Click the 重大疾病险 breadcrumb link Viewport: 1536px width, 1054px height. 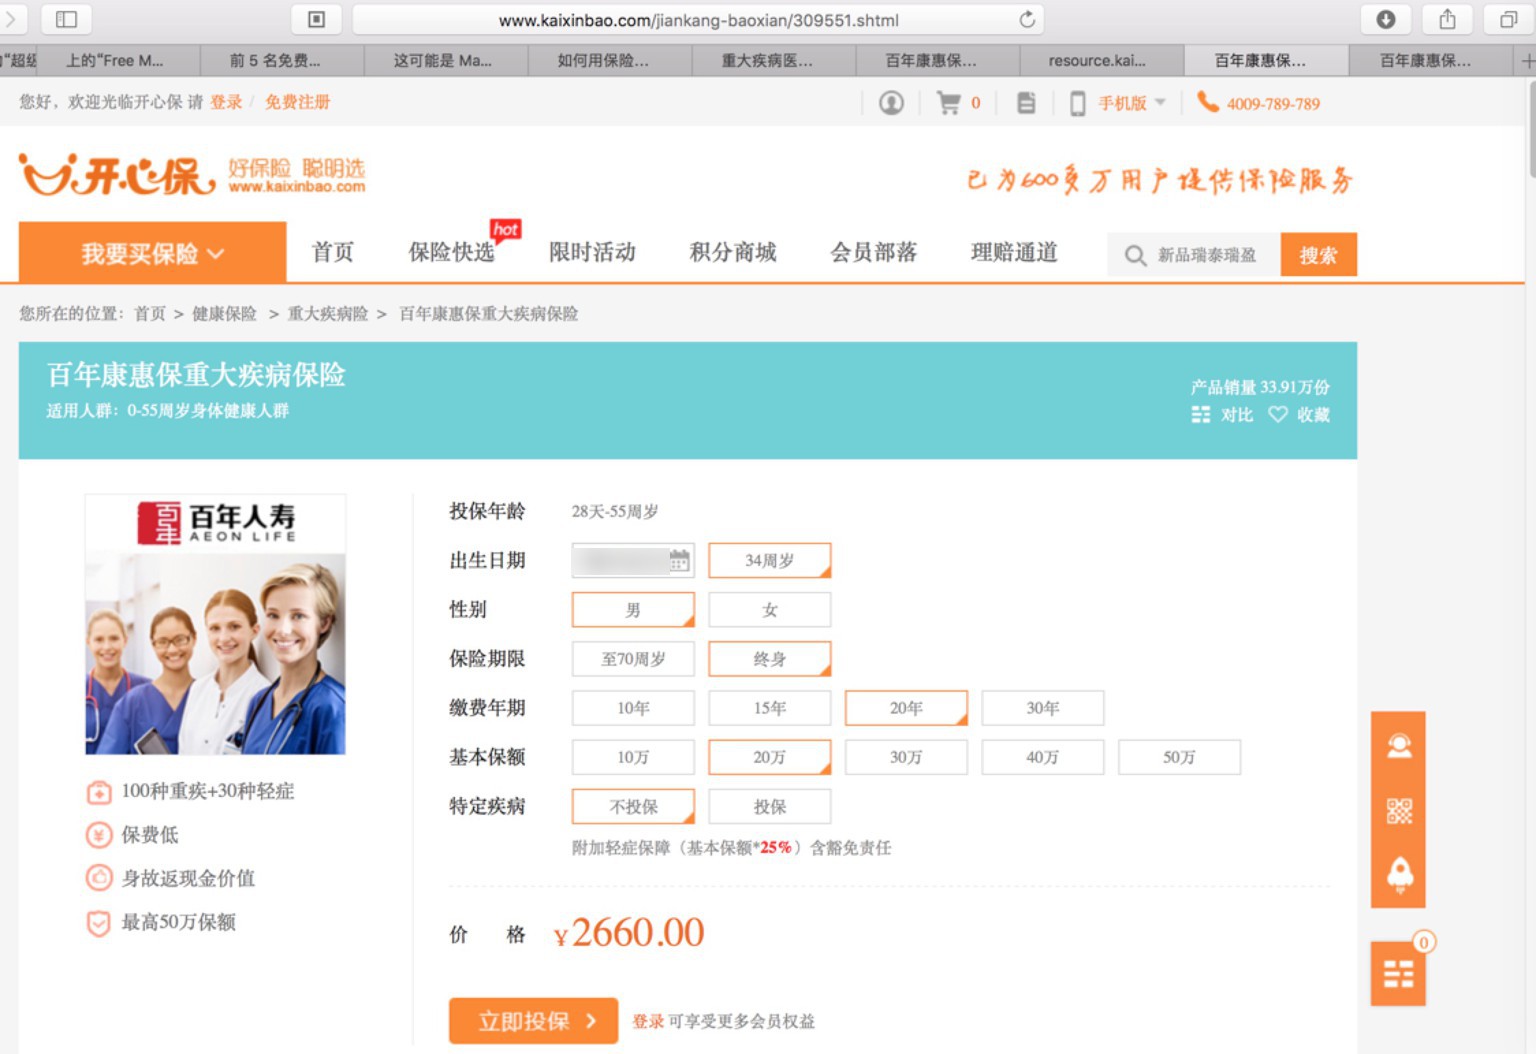328,314
